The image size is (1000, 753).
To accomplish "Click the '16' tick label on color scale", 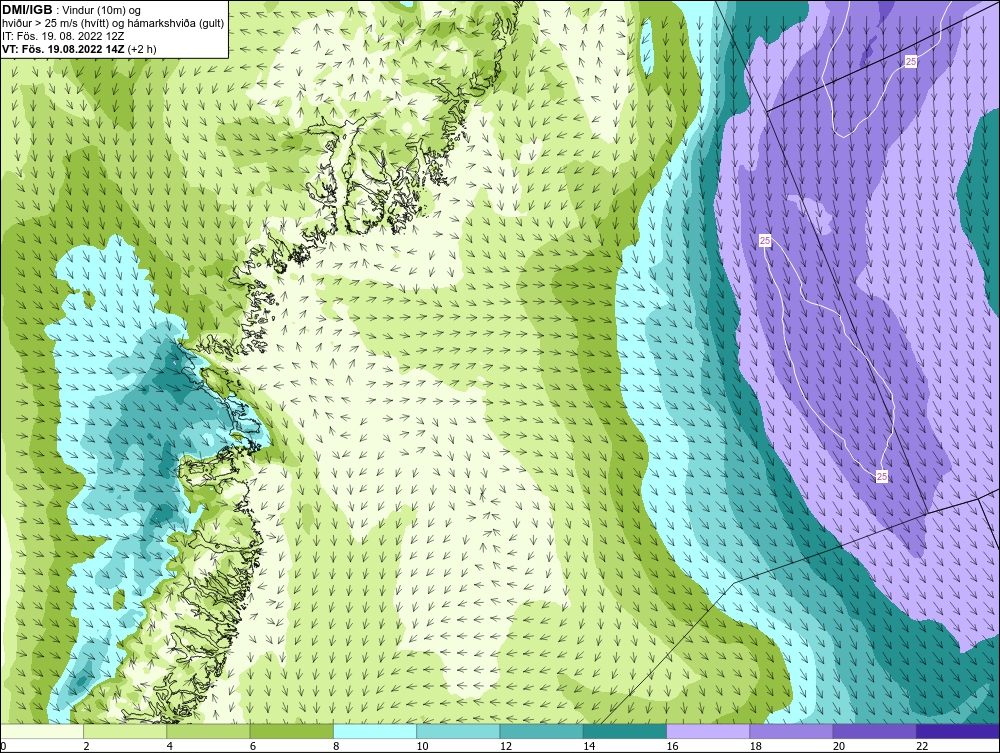I will coord(672,747).
